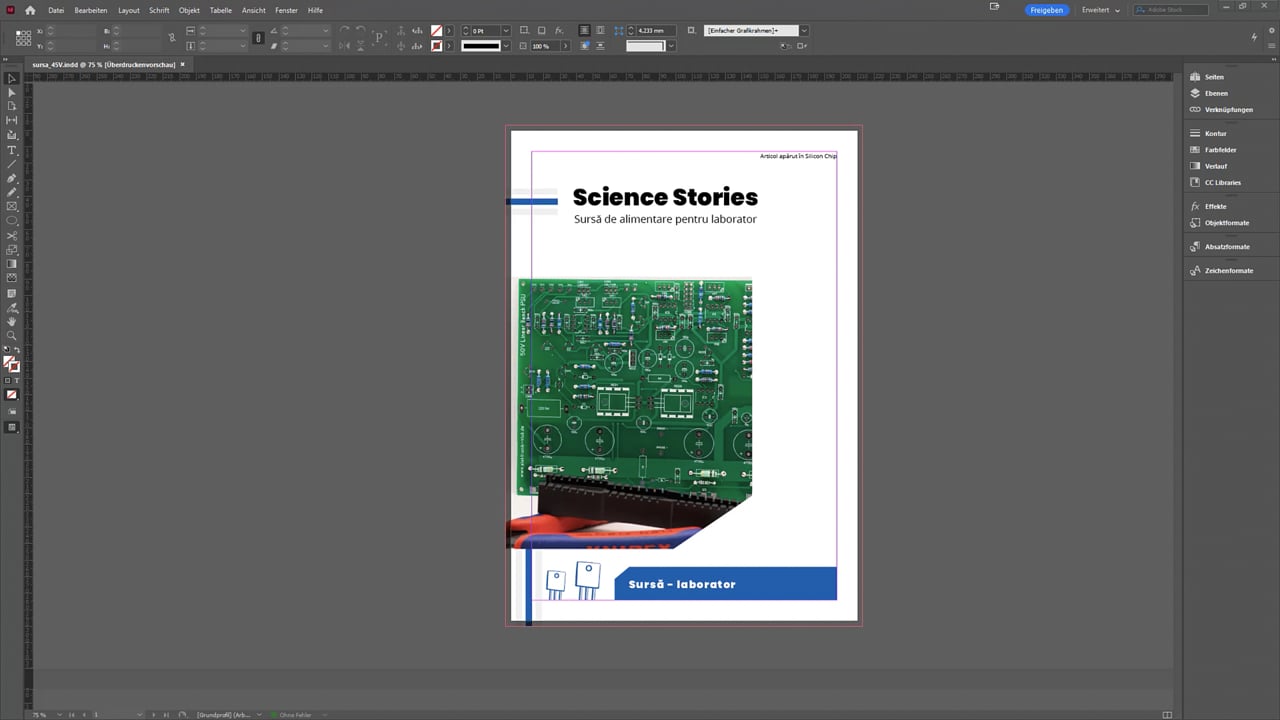The height and width of the screenshot is (720, 1280).
Task: Select the Type tool
Action: tap(12, 150)
